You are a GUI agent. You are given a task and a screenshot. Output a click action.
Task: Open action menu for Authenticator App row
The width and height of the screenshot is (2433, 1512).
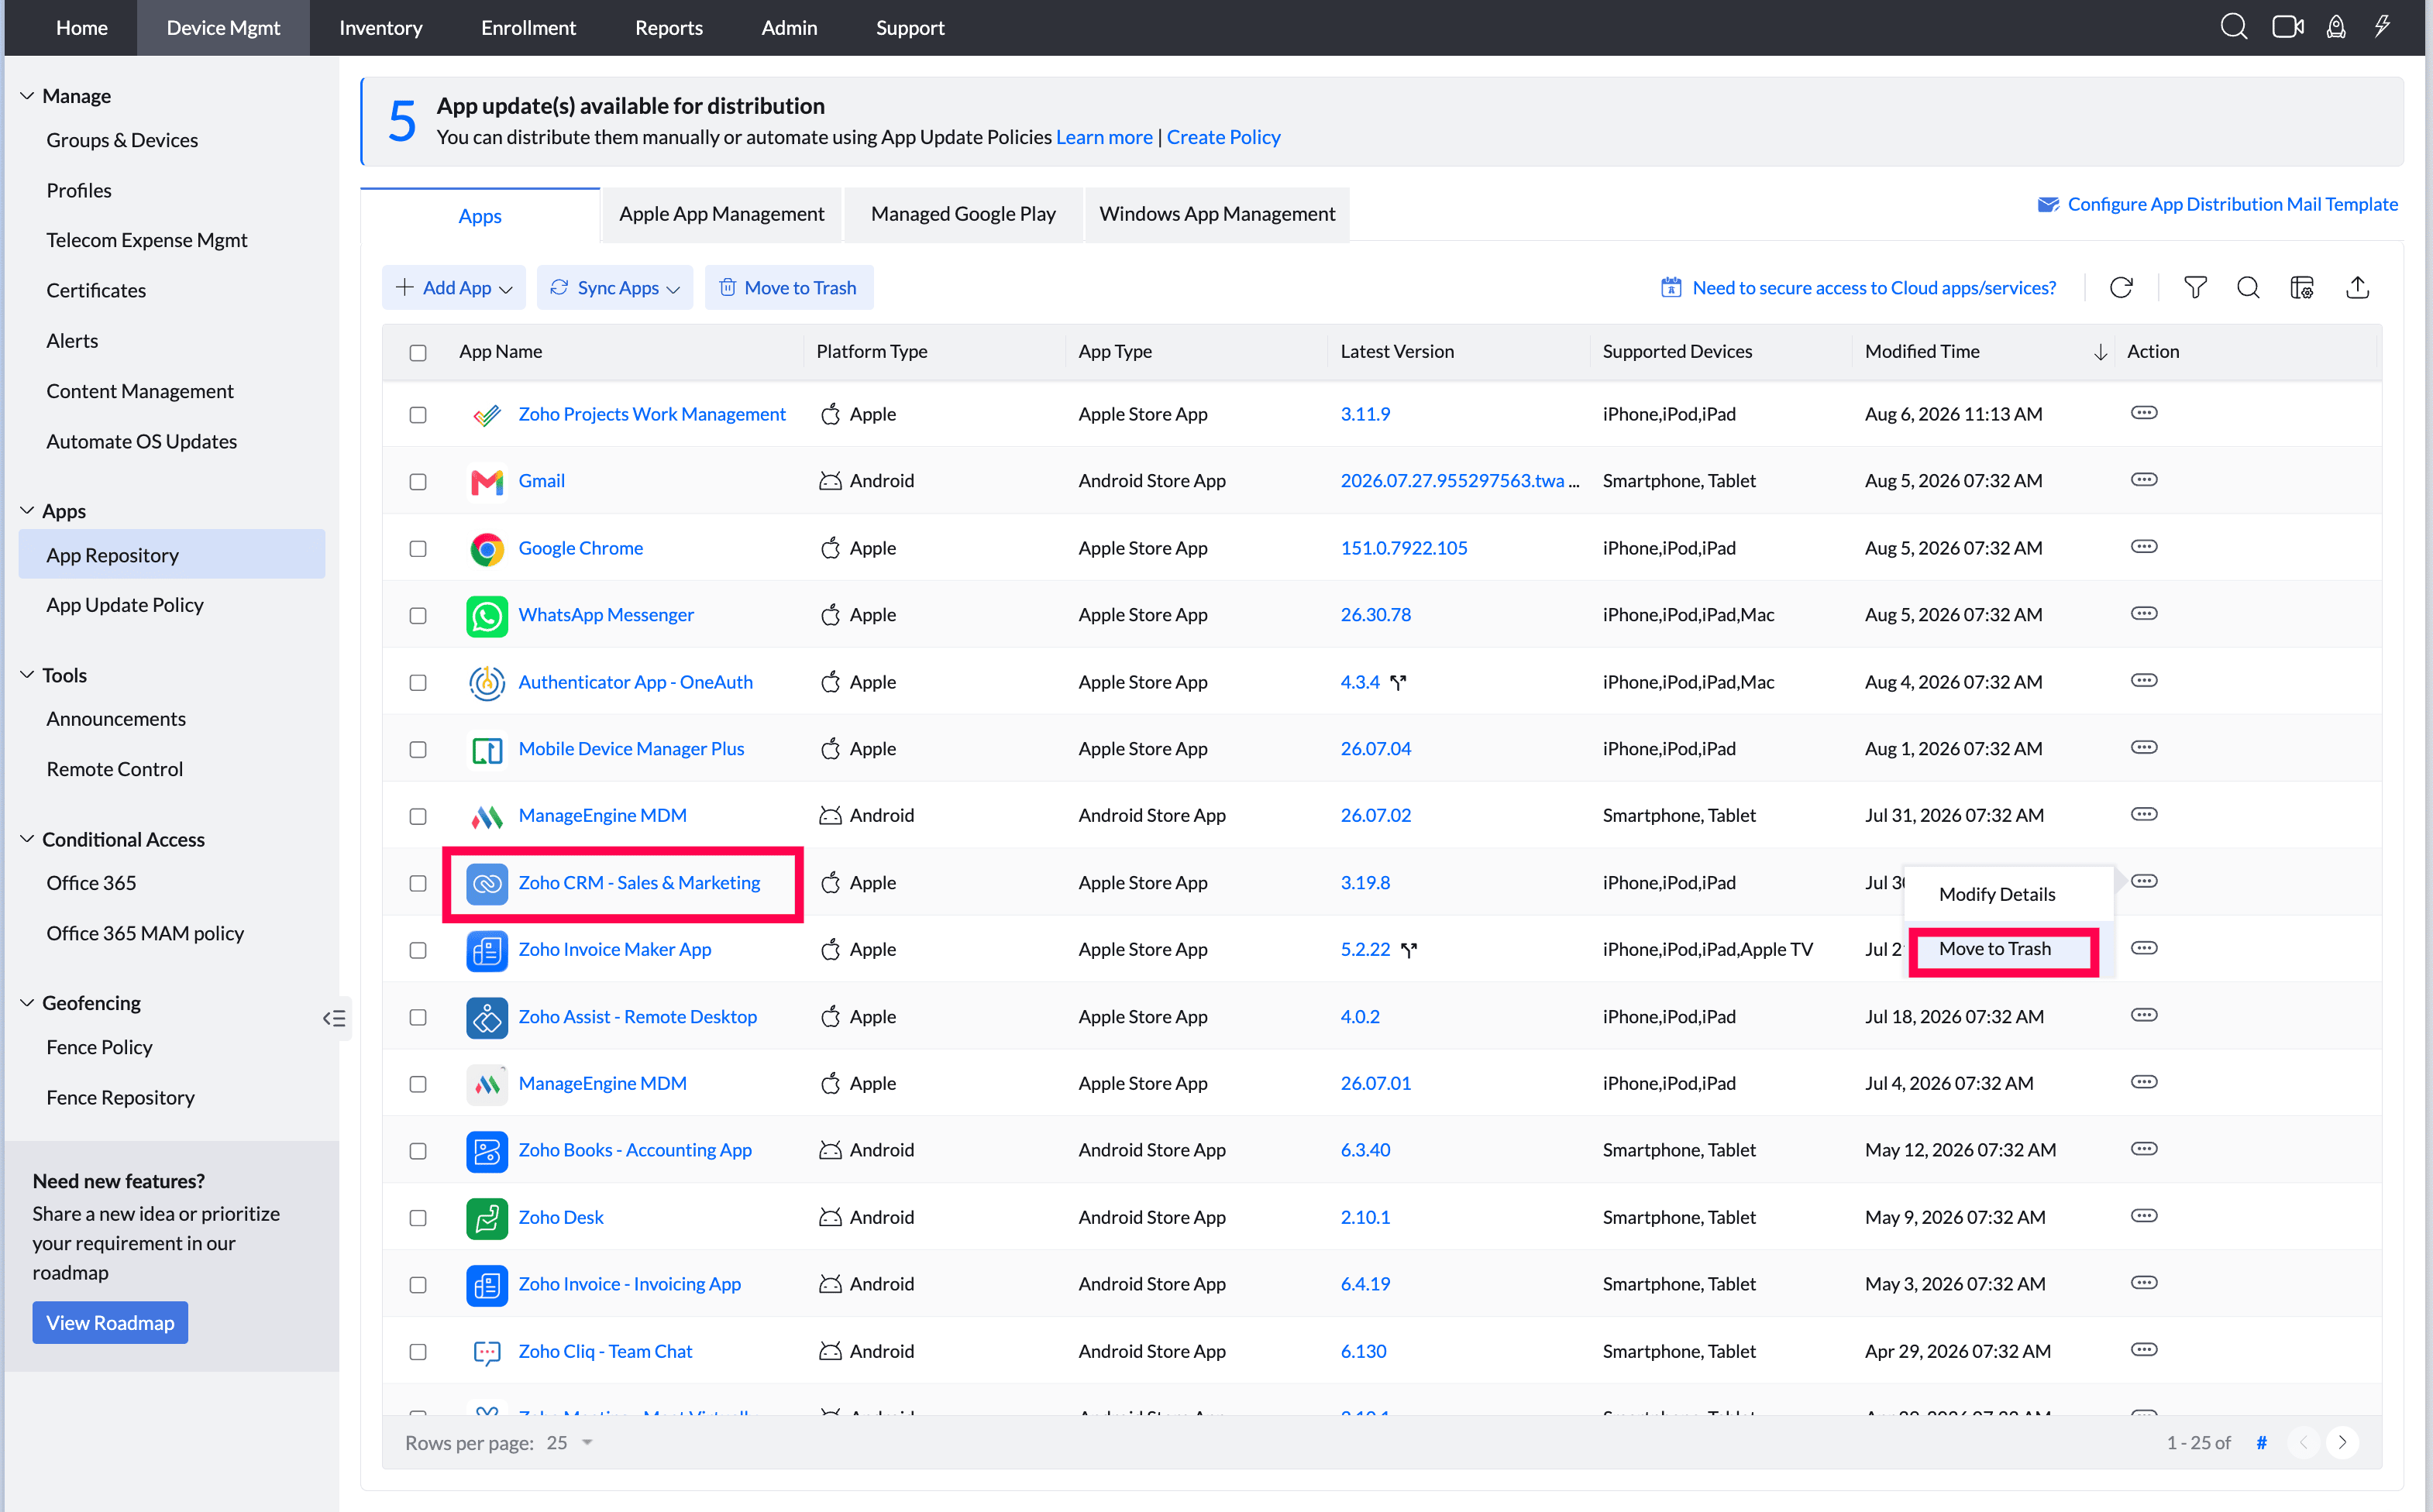pos(2144,681)
